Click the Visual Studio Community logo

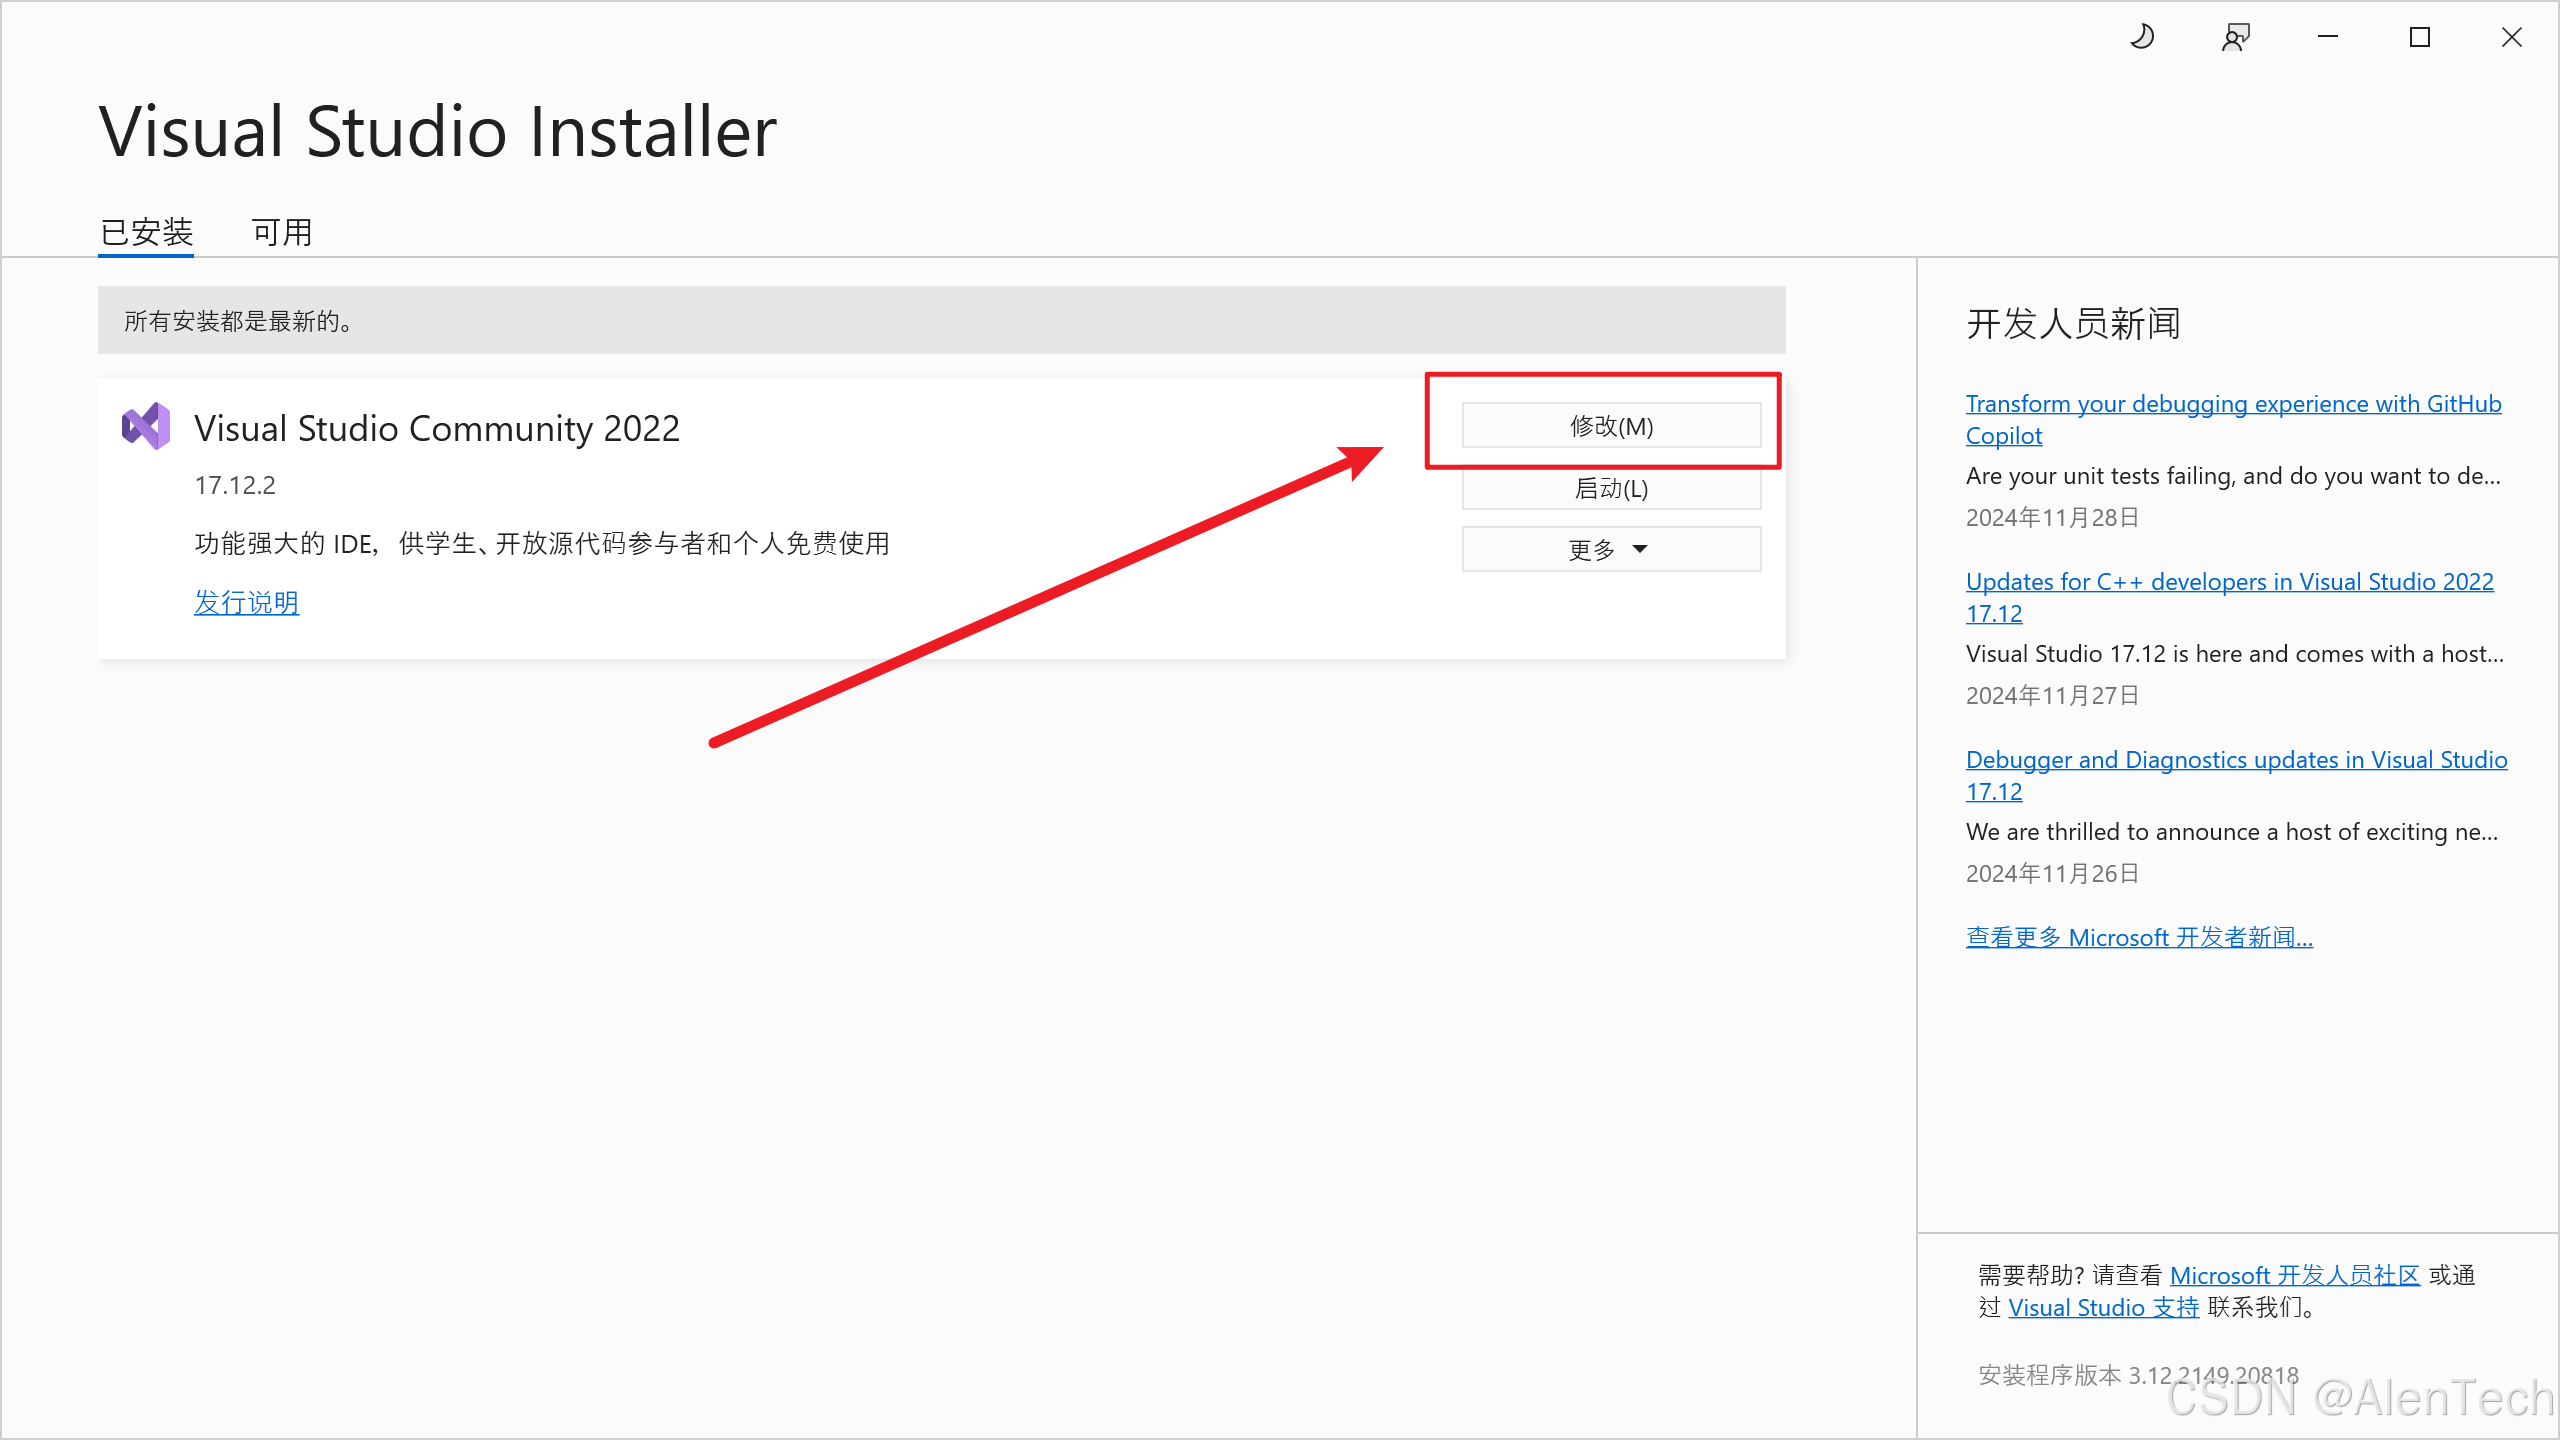click(x=146, y=427)
